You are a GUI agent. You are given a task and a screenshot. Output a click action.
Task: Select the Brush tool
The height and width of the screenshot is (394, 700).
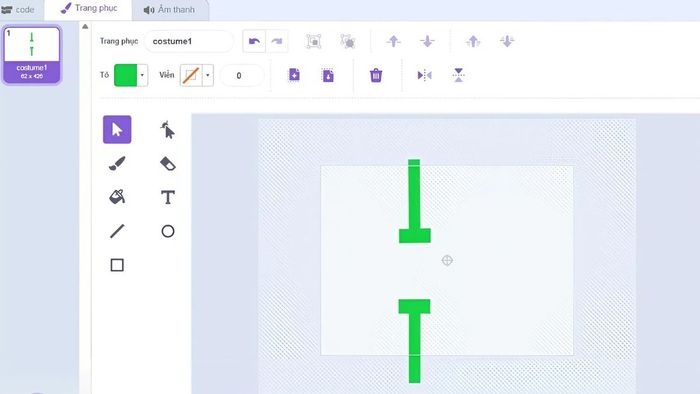pyautogui.click(x=117, y=164)
